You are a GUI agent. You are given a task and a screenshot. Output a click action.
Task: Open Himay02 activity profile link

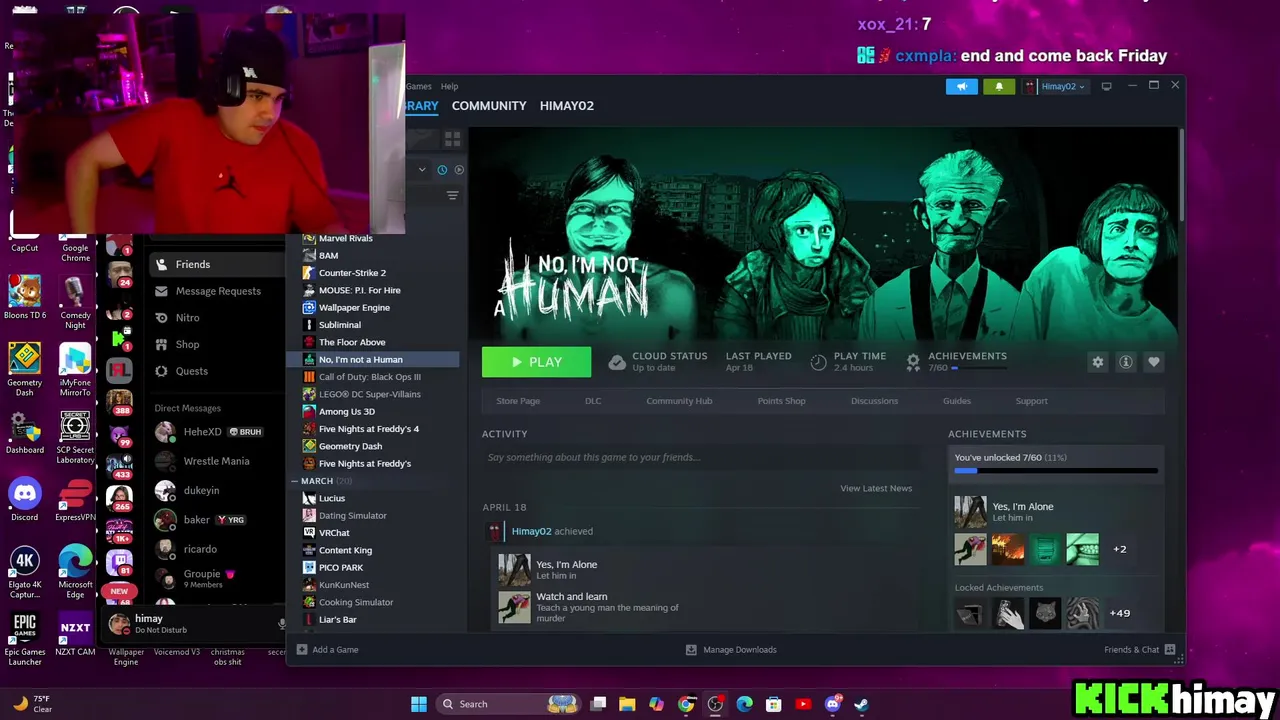[x=531, y=532]
